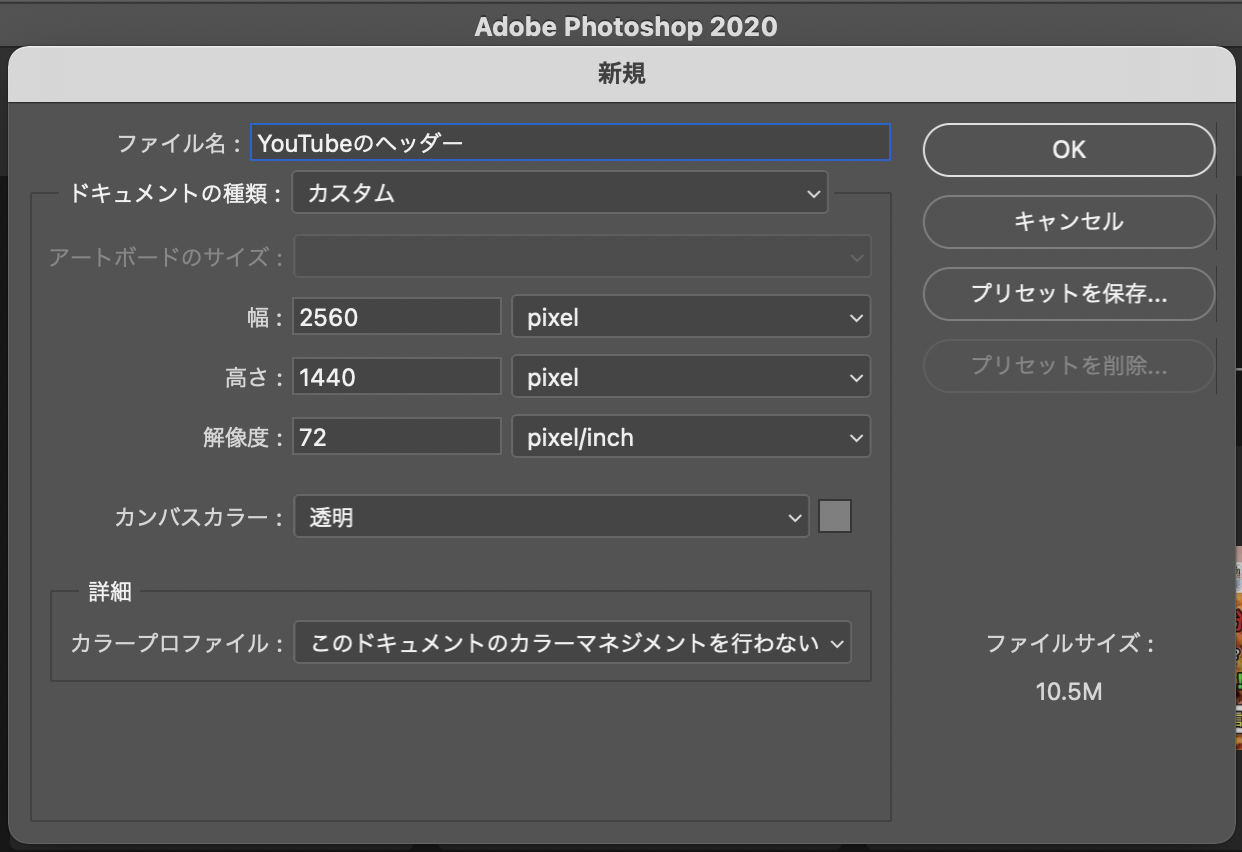Click the OK button to create document
Screen dimensions: 1242x852
tap(1068, 149)
